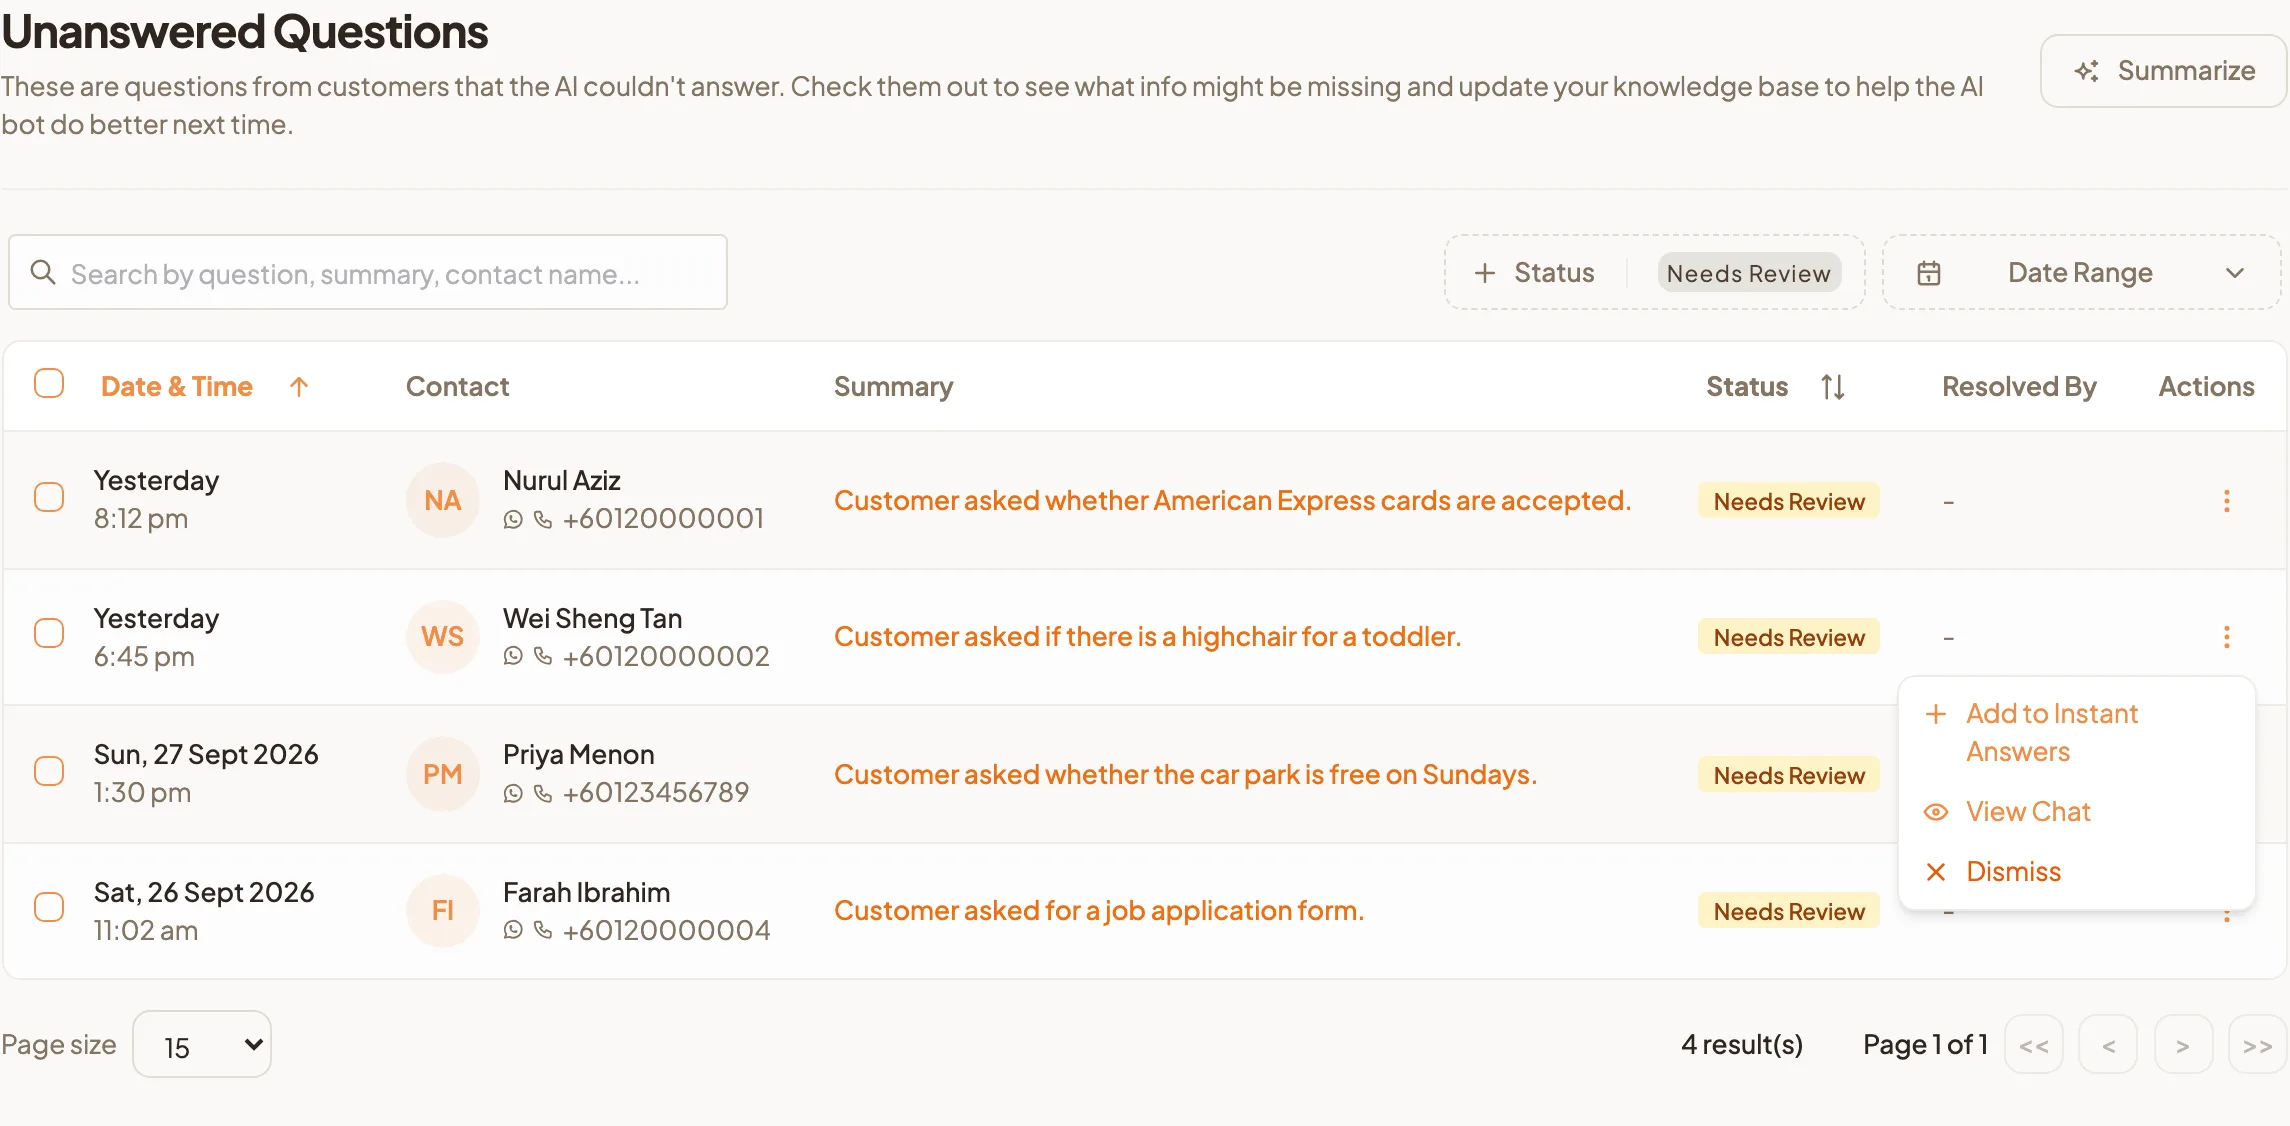
Task: Go to next page with > button
Action: click(x=2183, y=1046)
